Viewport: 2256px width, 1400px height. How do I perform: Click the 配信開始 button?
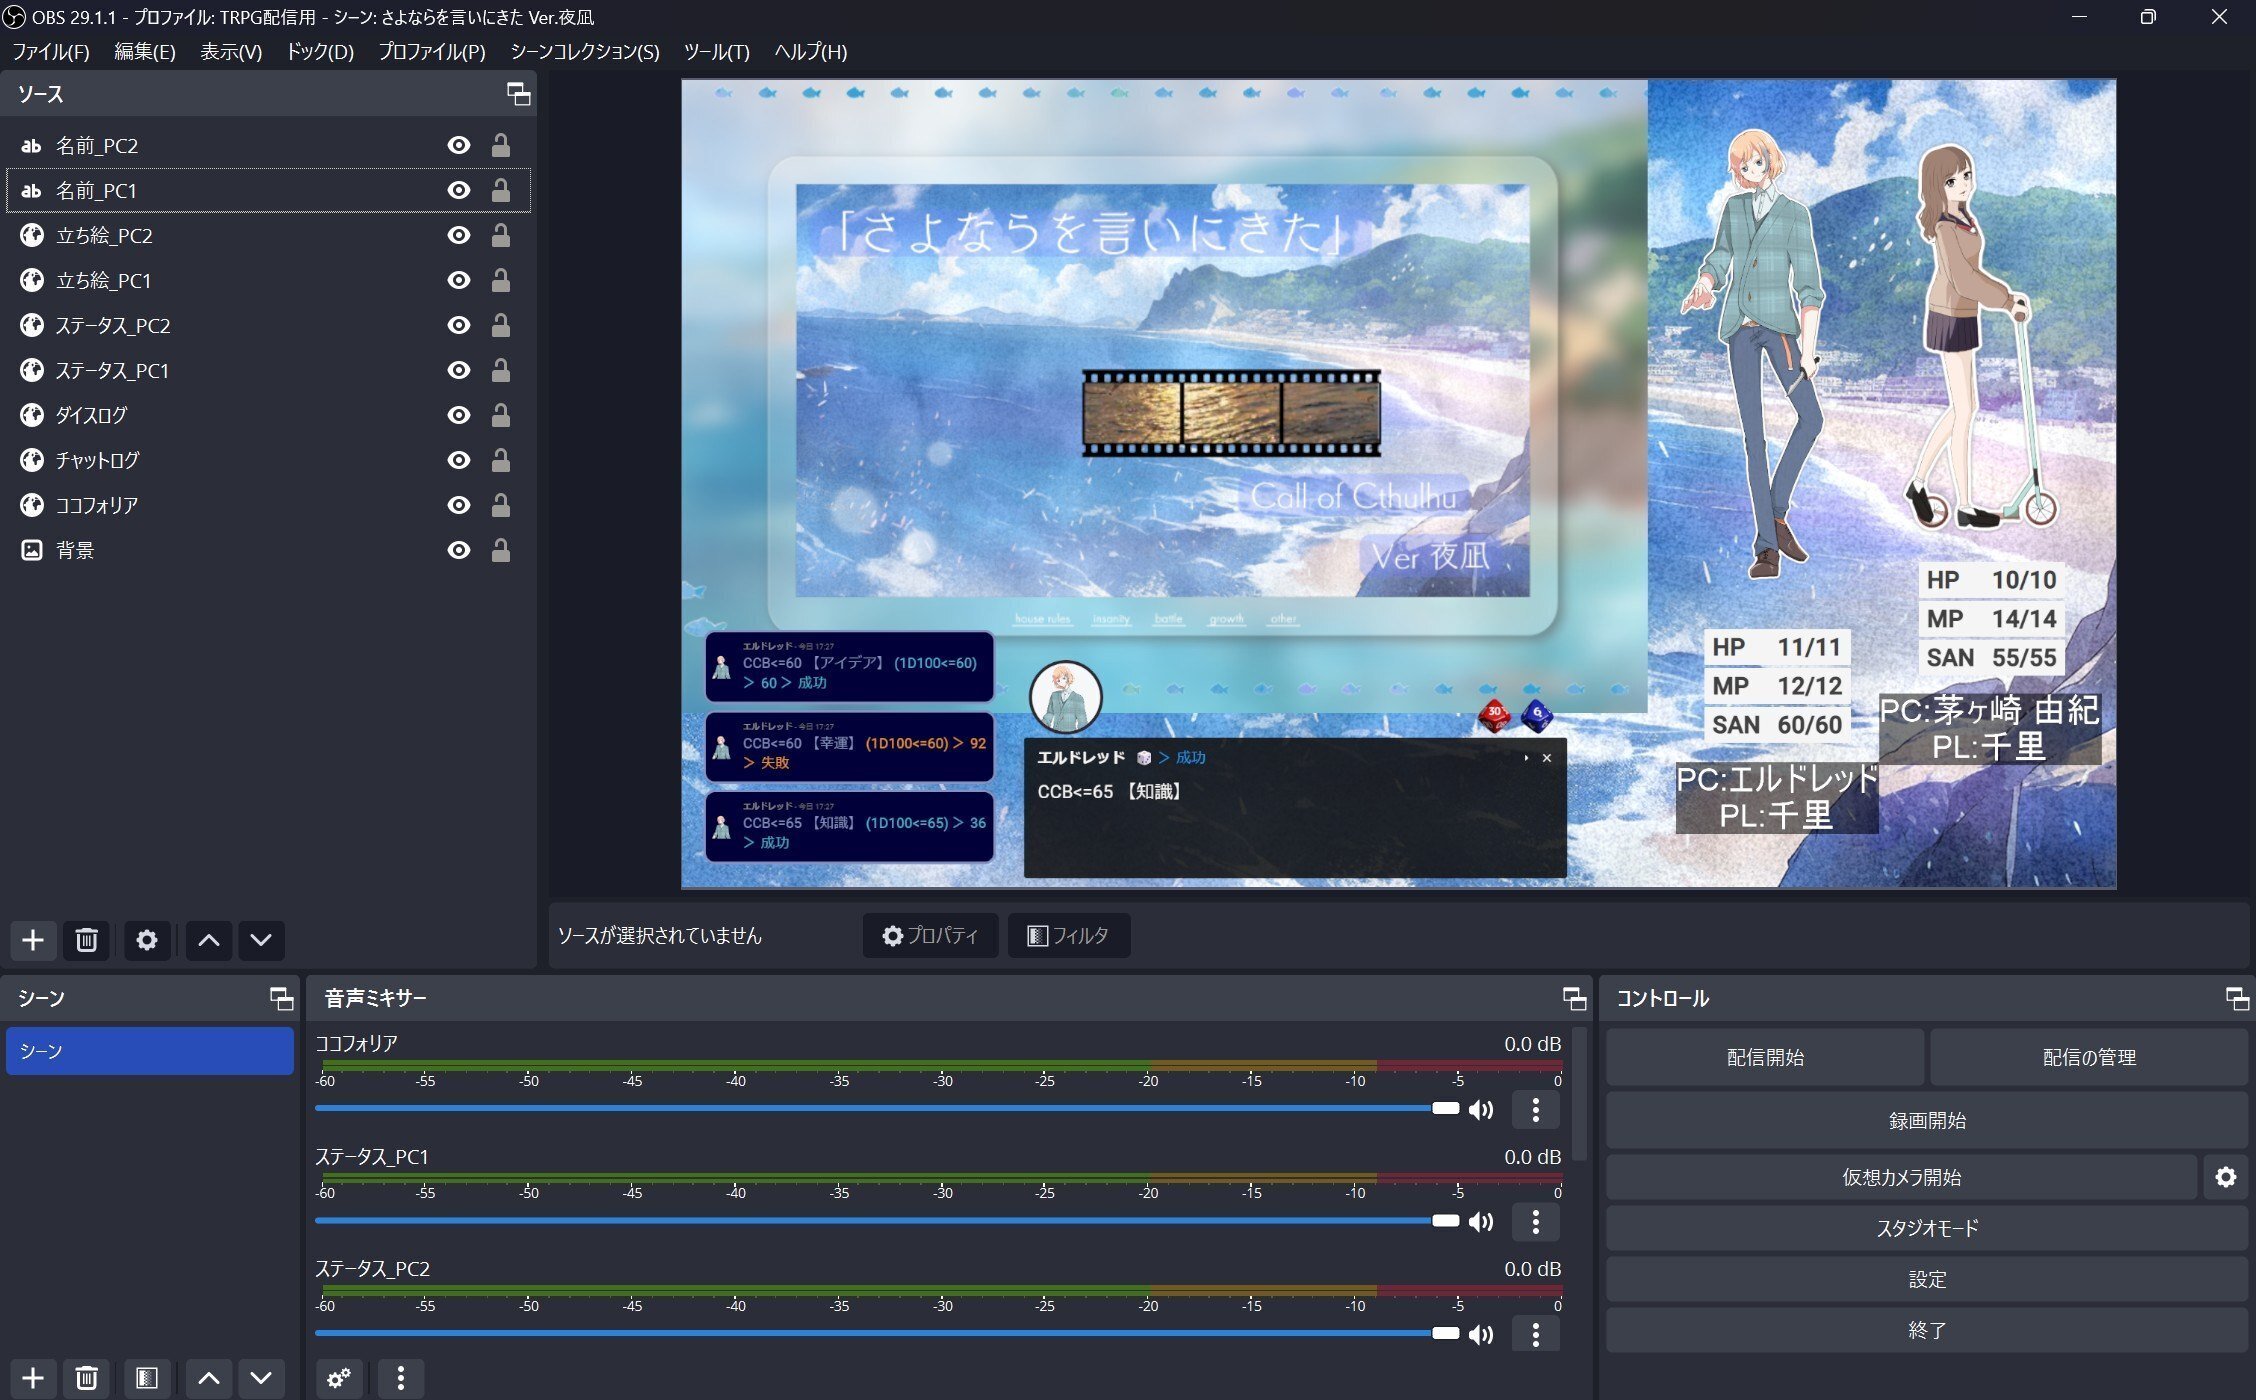pyautogui.click(x=1764, y=1057)
